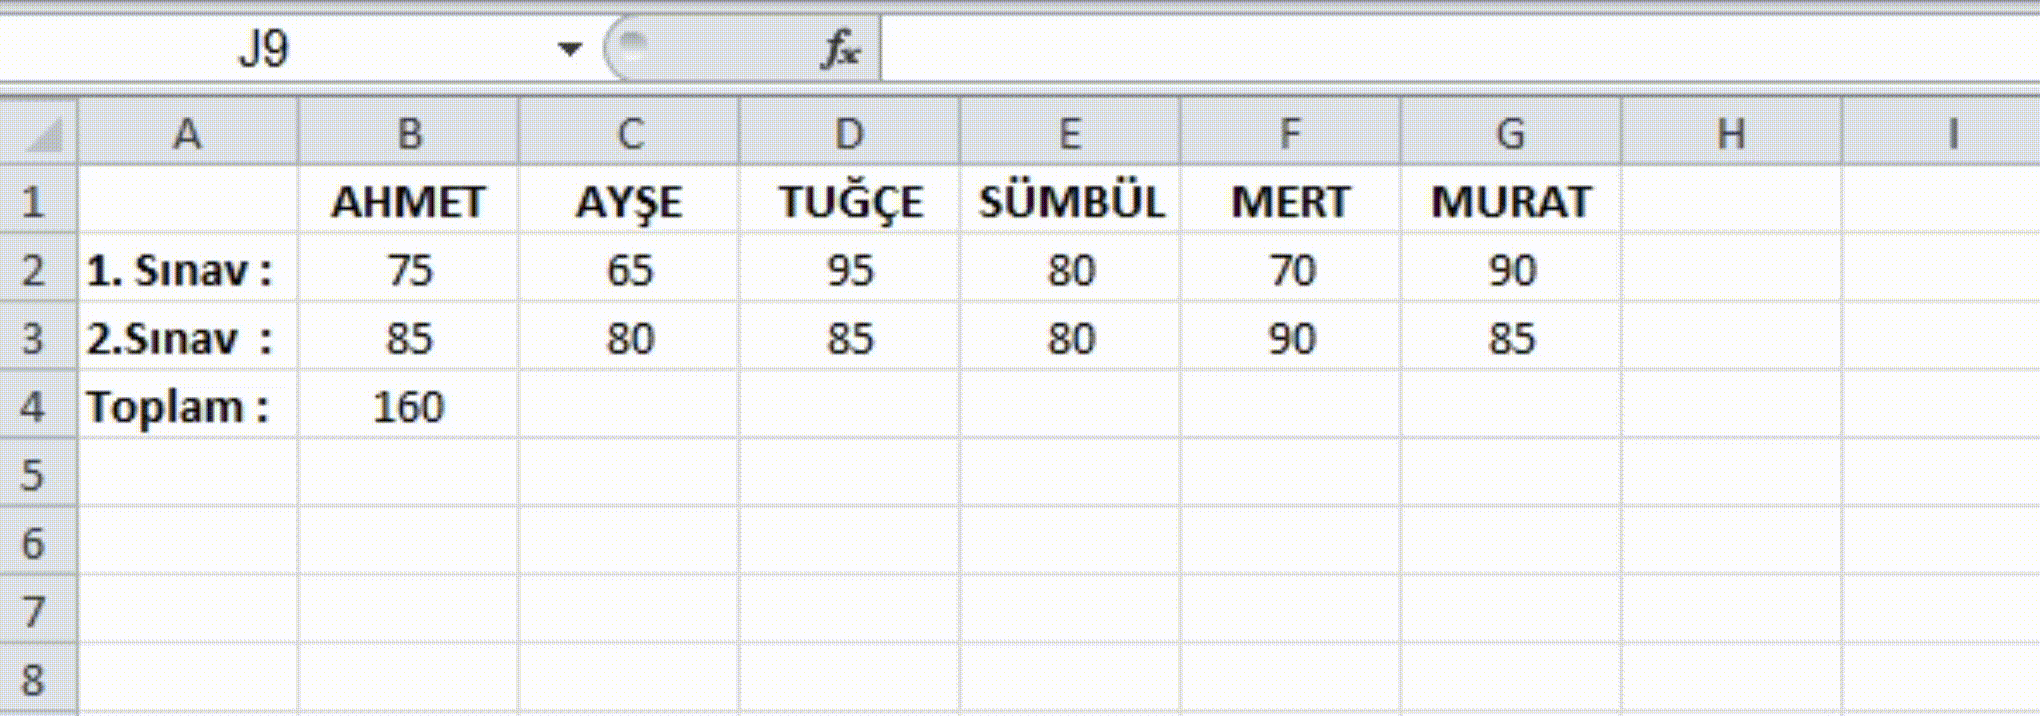Select column B header
2040x716 pixels.
tap(409, 134)
